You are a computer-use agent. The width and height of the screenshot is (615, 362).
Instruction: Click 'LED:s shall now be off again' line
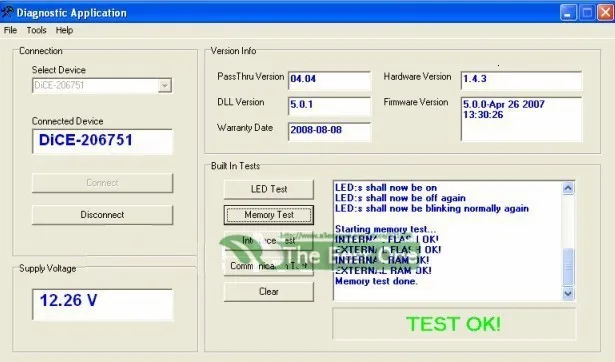pyautogui.click(x=400, y=198)
